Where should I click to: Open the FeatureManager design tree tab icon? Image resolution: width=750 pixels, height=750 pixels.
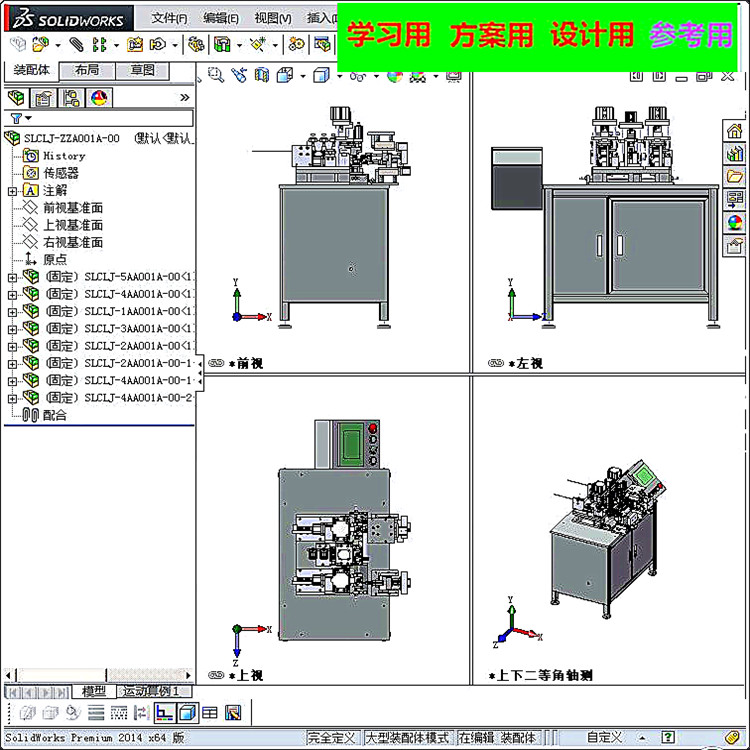pos(16,98)
